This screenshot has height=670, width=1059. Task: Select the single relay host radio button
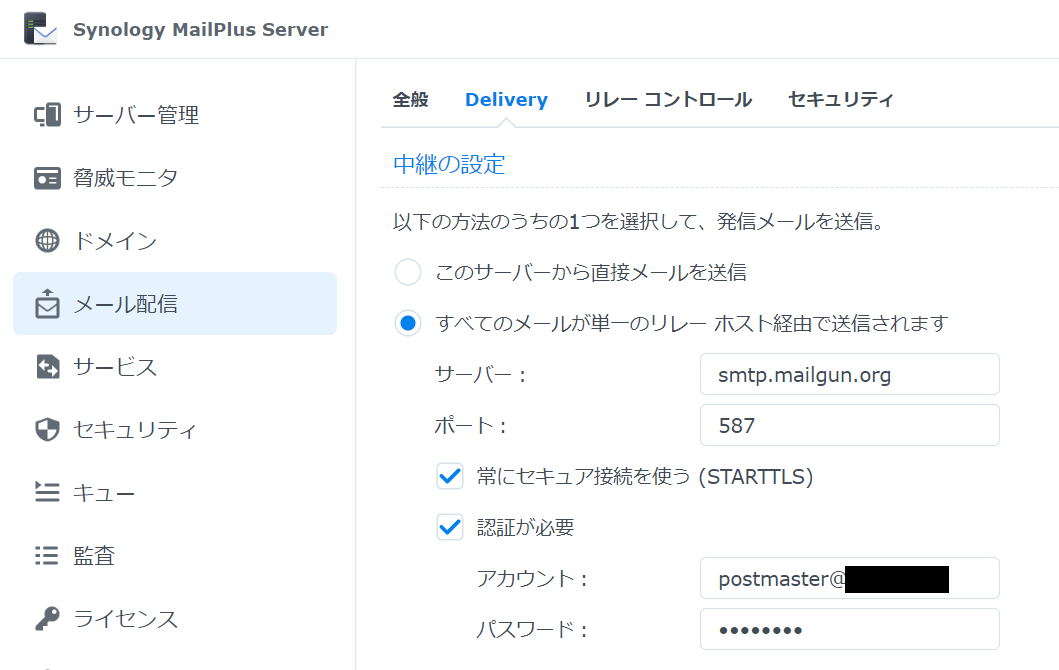(408, 324)
